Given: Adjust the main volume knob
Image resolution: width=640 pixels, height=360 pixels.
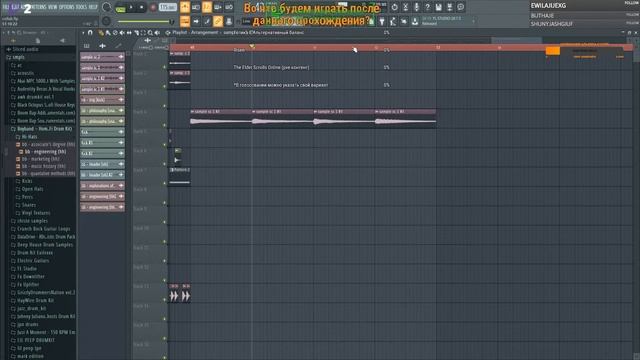Looking at the screenshot, I should (x=107, y=7).
